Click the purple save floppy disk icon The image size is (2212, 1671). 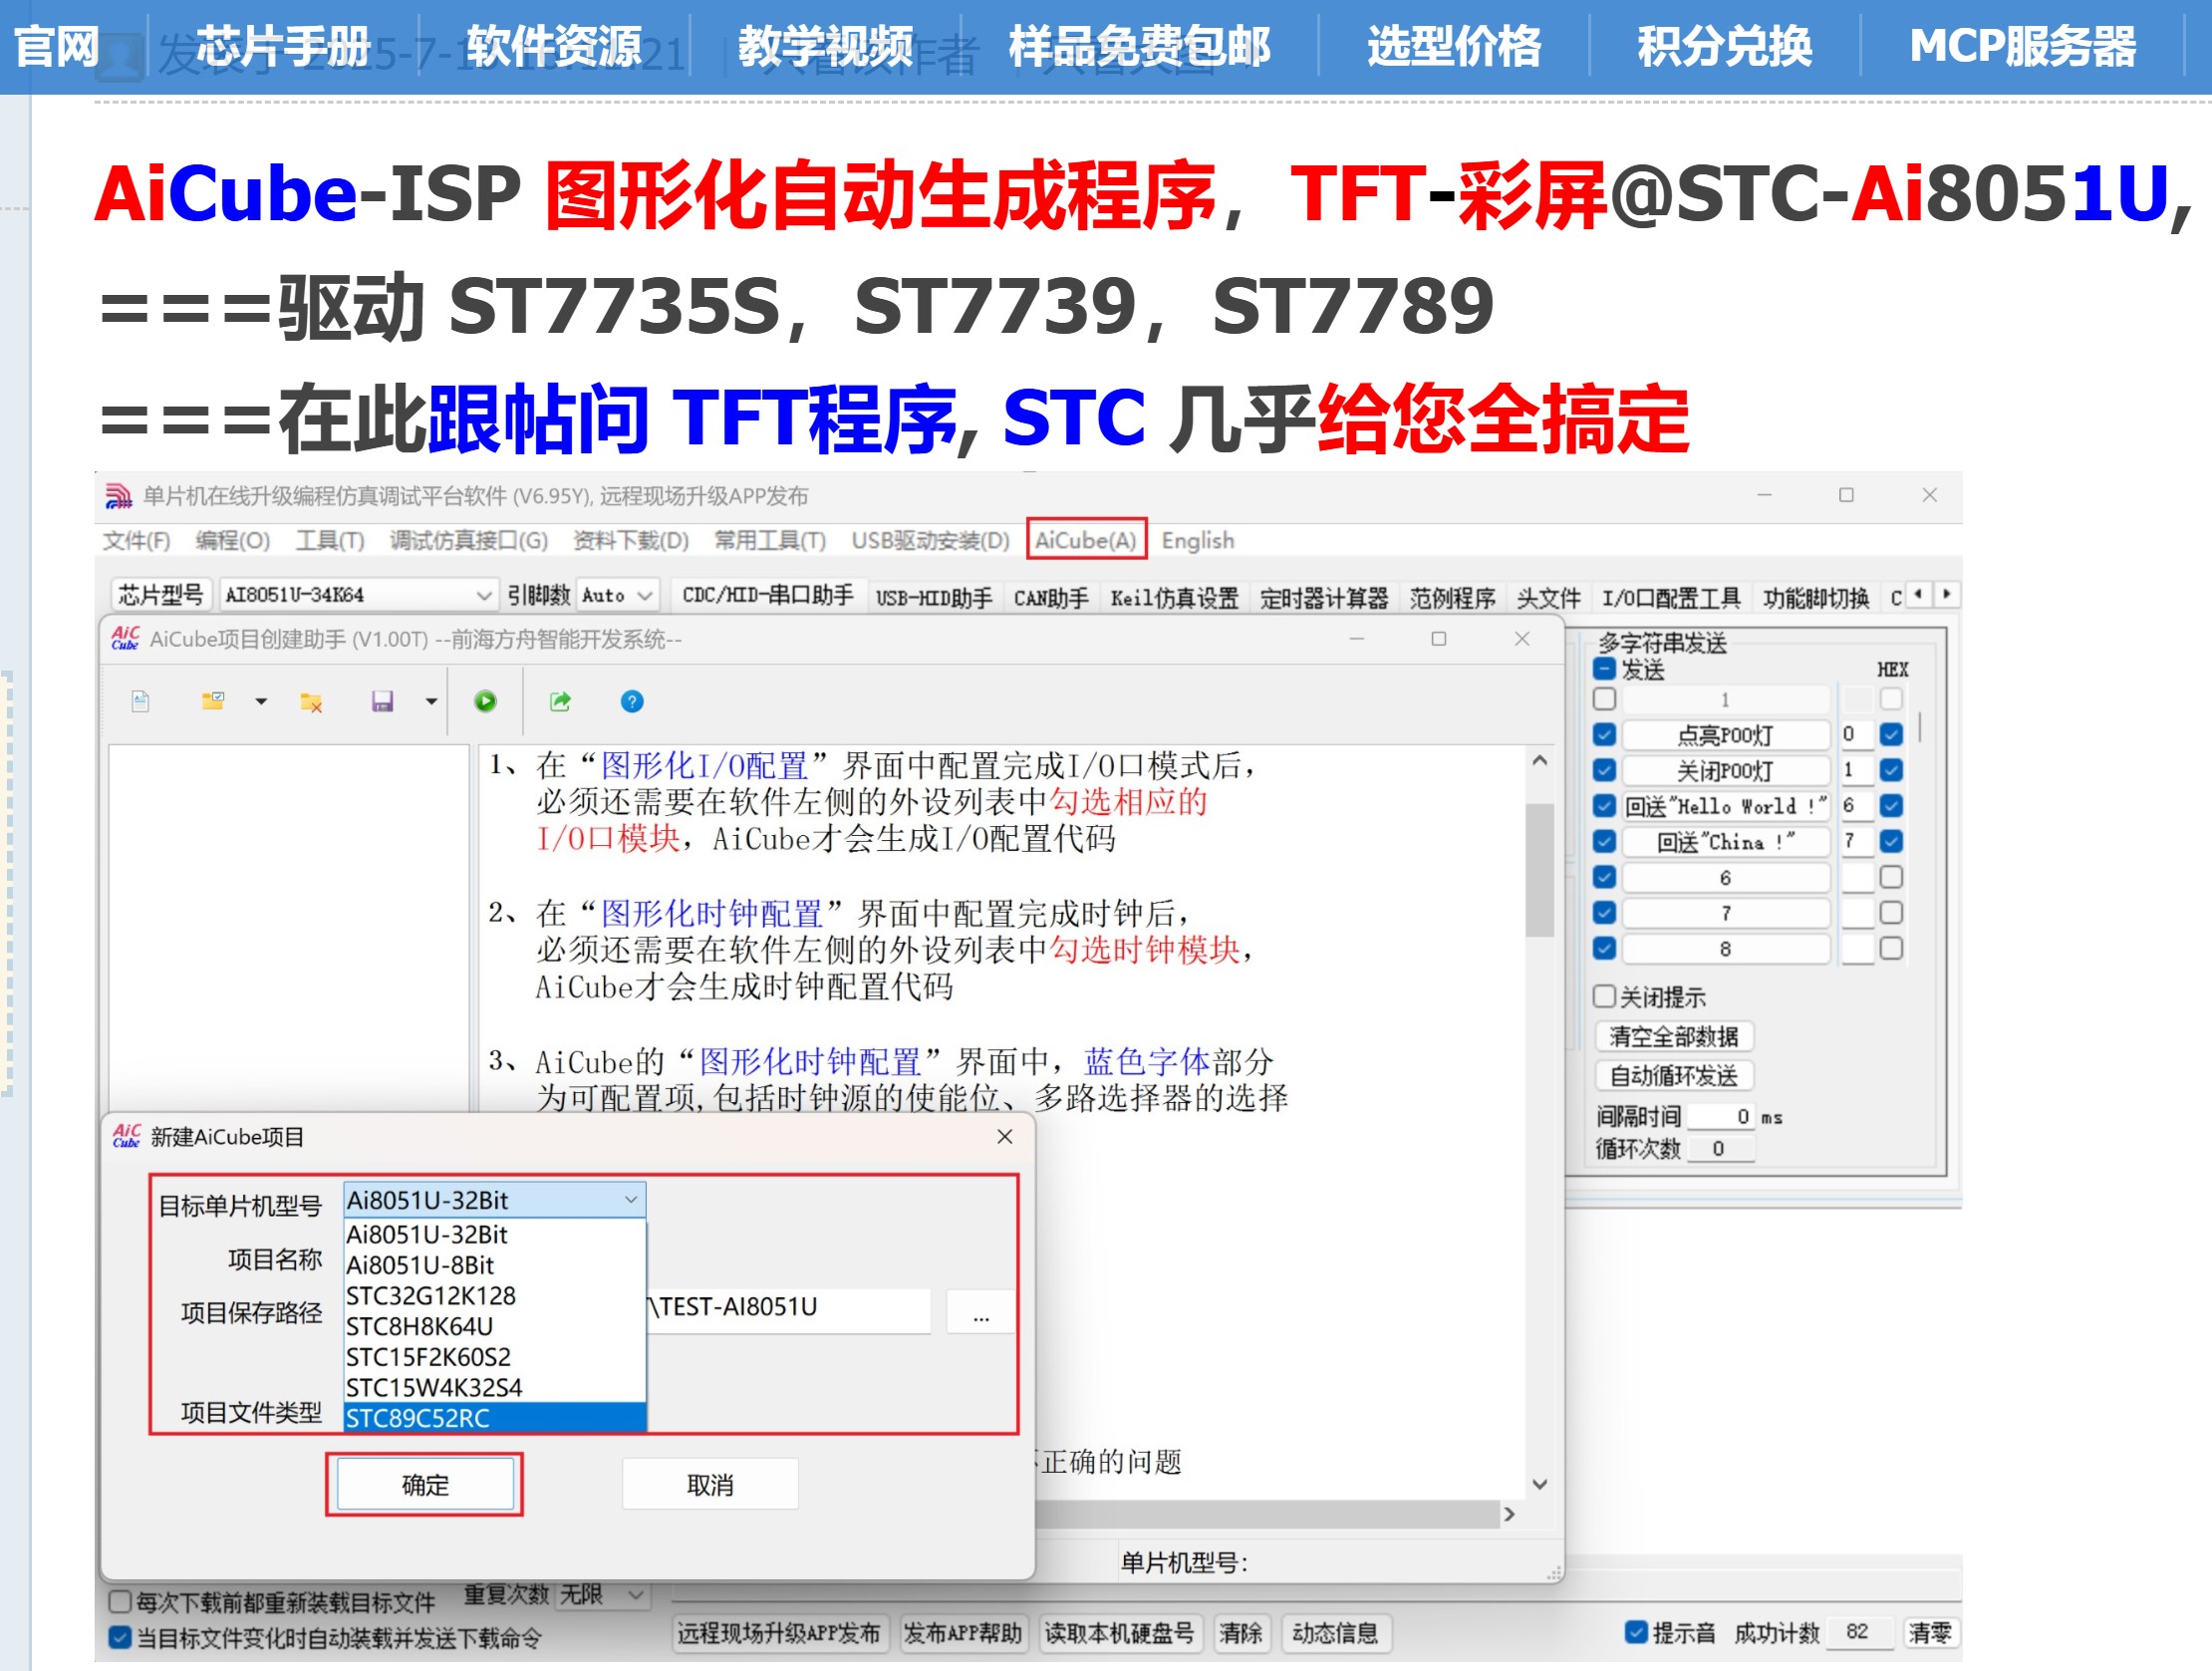tap(382, 702)
